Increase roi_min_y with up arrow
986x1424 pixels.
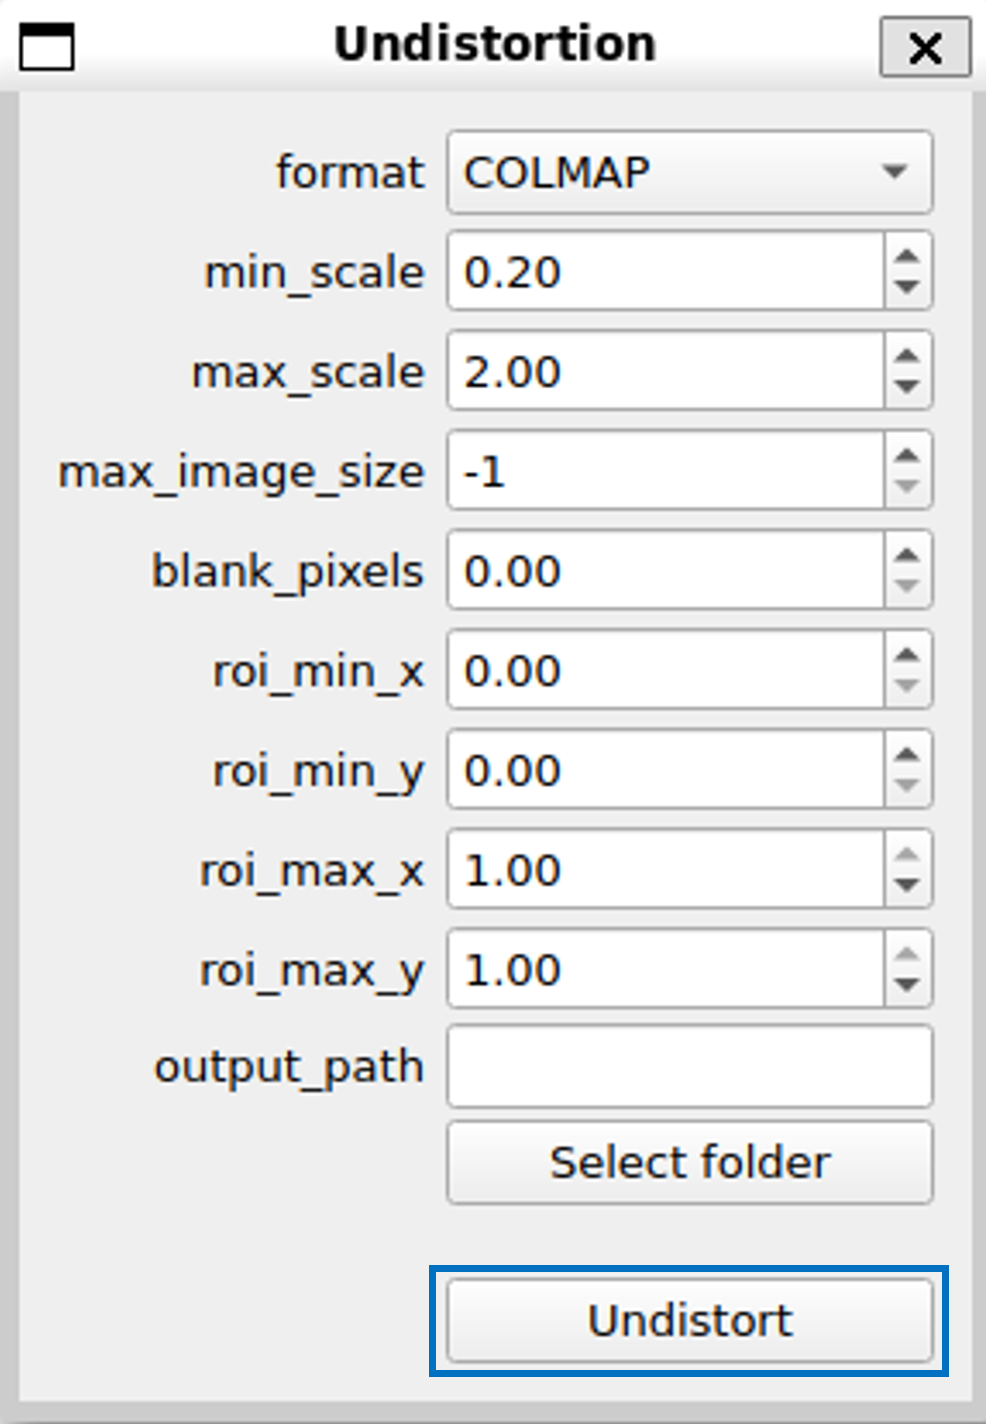click(x=907, y=754)
